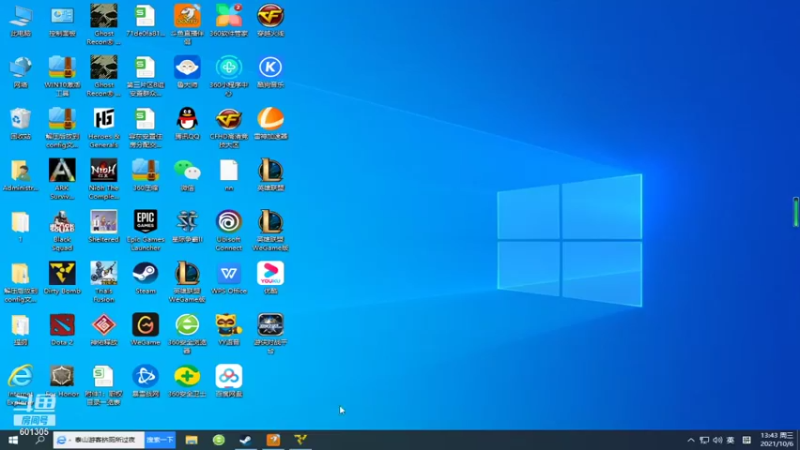Open the folder named 1
800x450 pixels.
(x=20, y=227)
